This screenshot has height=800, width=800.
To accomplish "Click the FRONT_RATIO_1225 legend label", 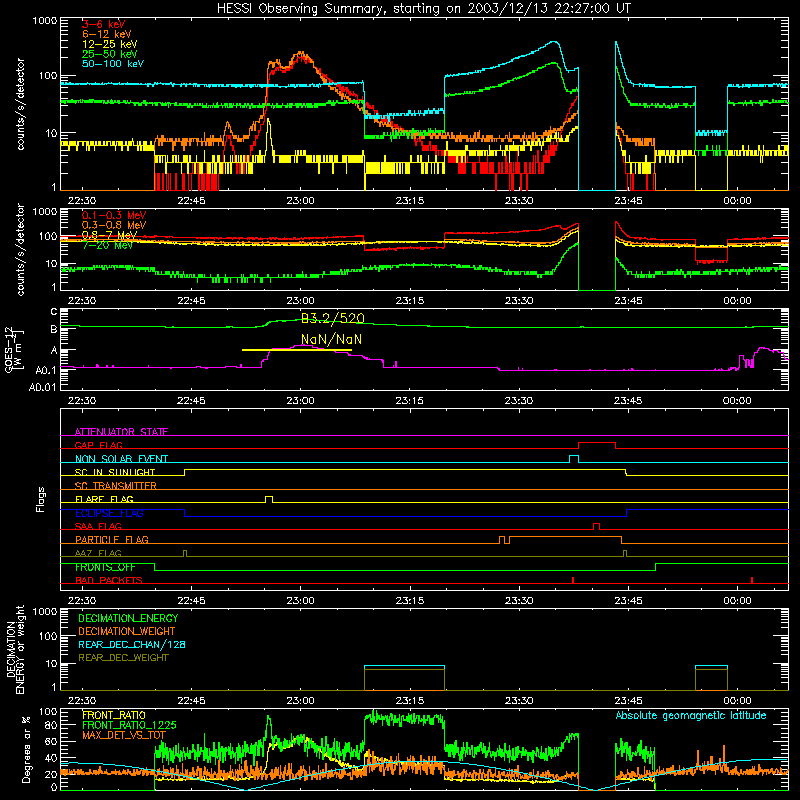I will point(129,725).
